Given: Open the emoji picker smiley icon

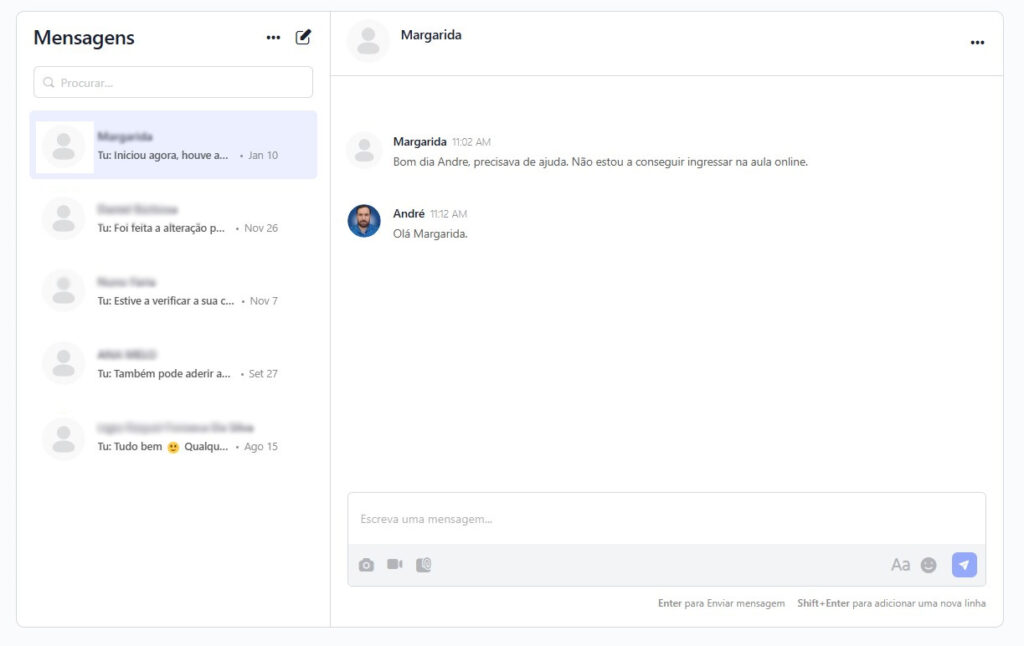Looking at the screenshot, I should (929, 565).
